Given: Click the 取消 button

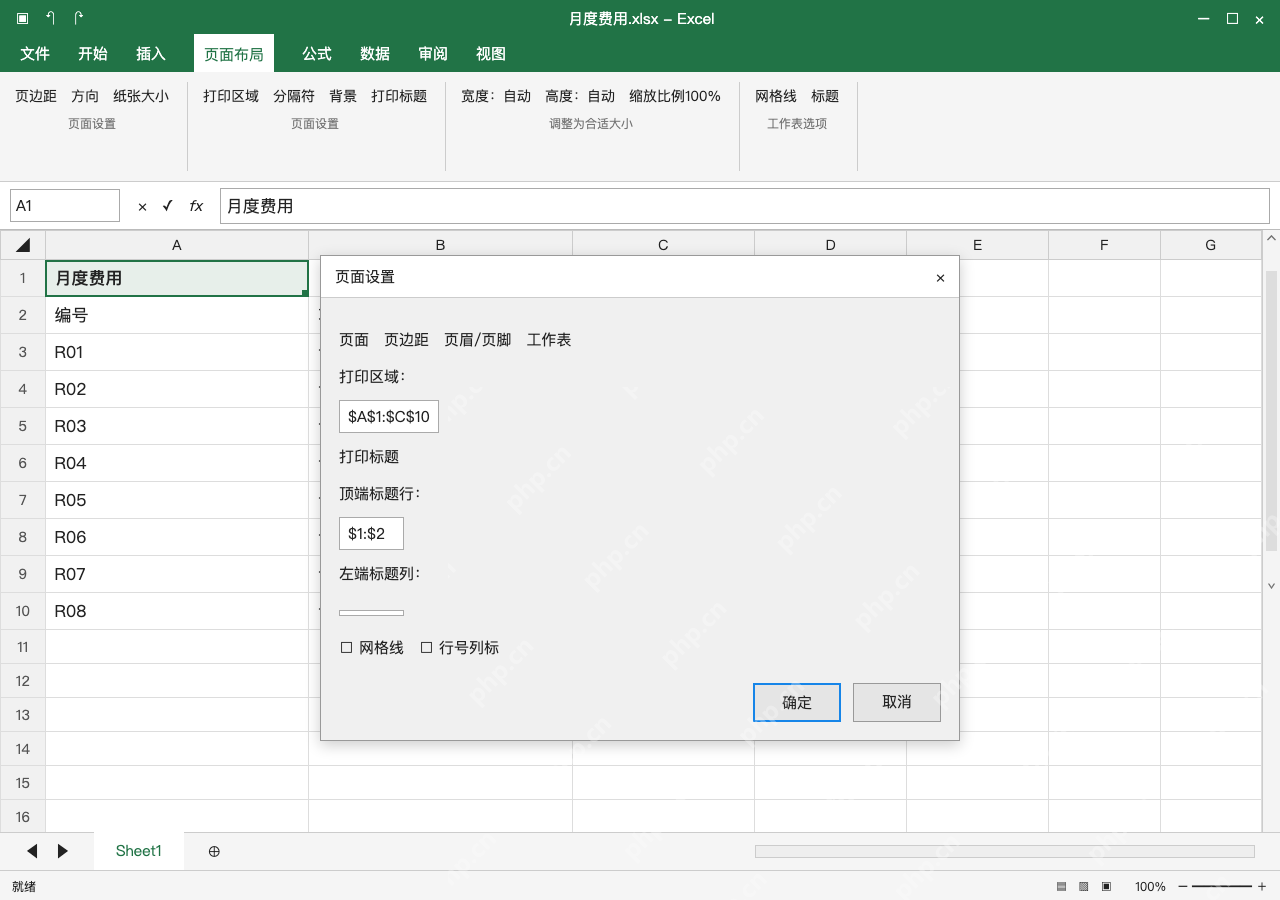Looking at the screenshot, I should 897,702.
